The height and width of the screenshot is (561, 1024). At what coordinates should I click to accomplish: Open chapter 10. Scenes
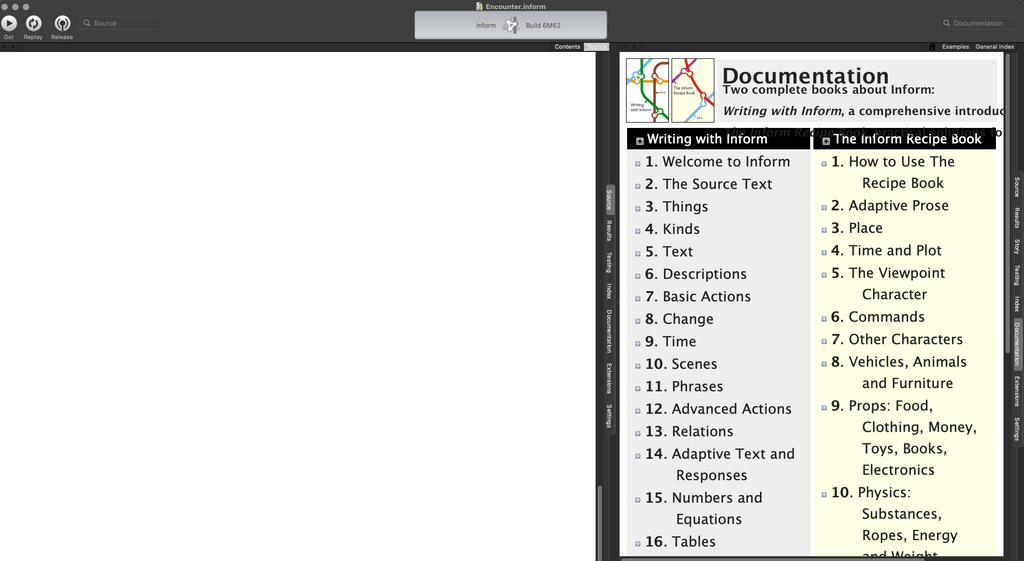(681, 364)
